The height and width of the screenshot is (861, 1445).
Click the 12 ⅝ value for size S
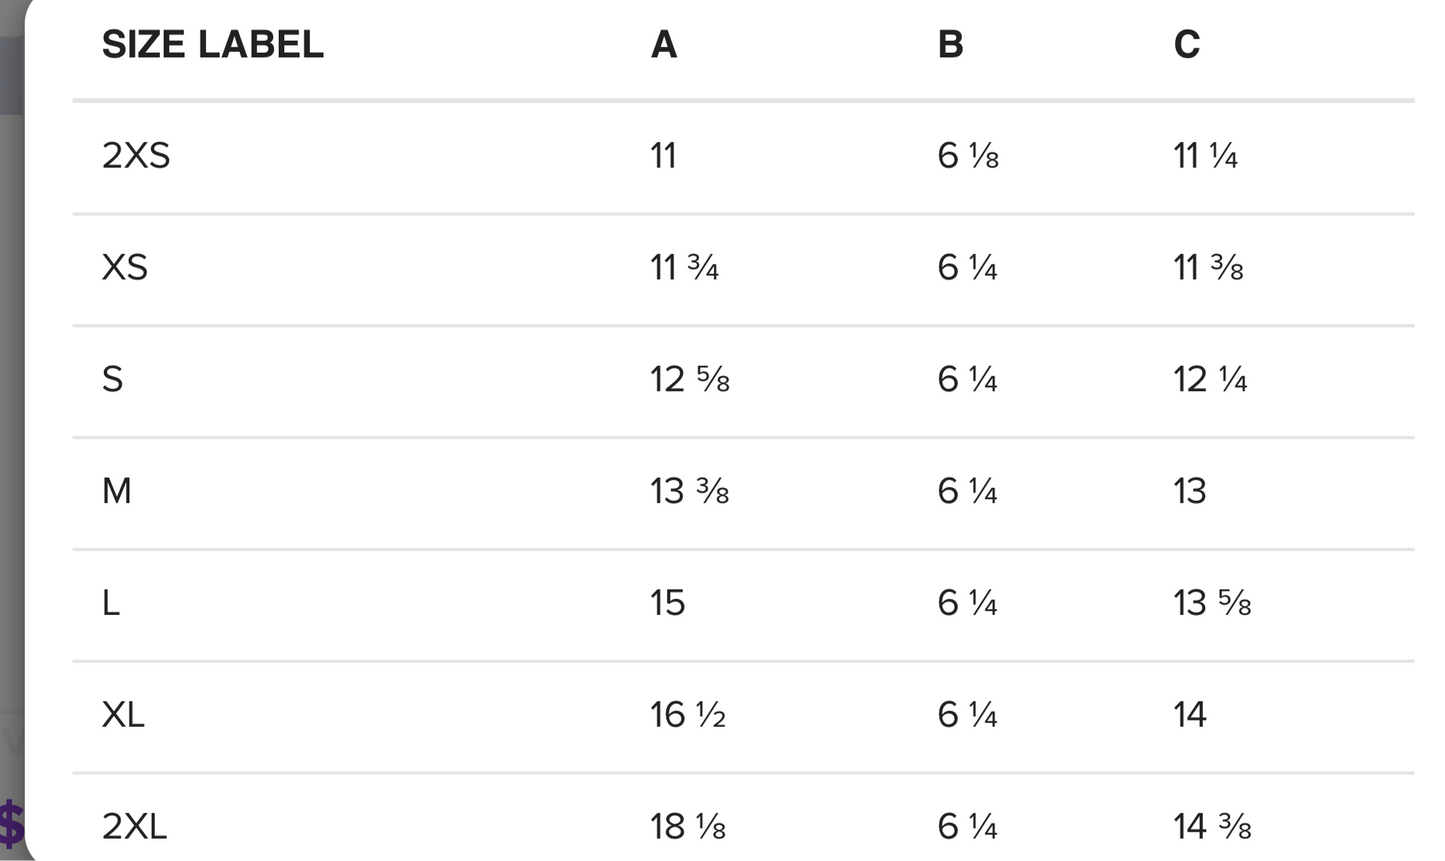click(x=690, y=380)
